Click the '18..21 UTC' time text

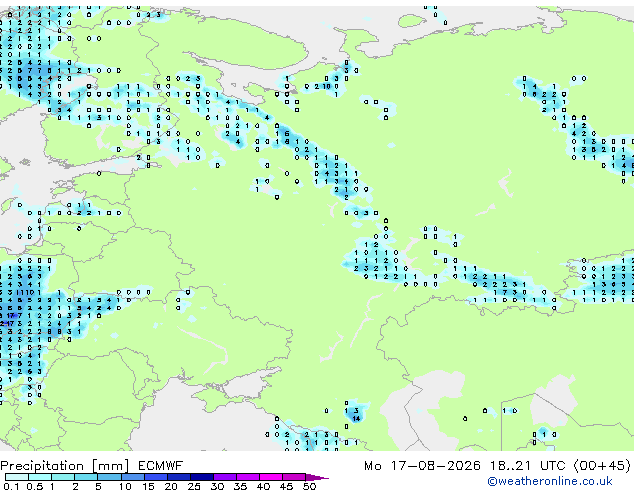coord(528,466)
